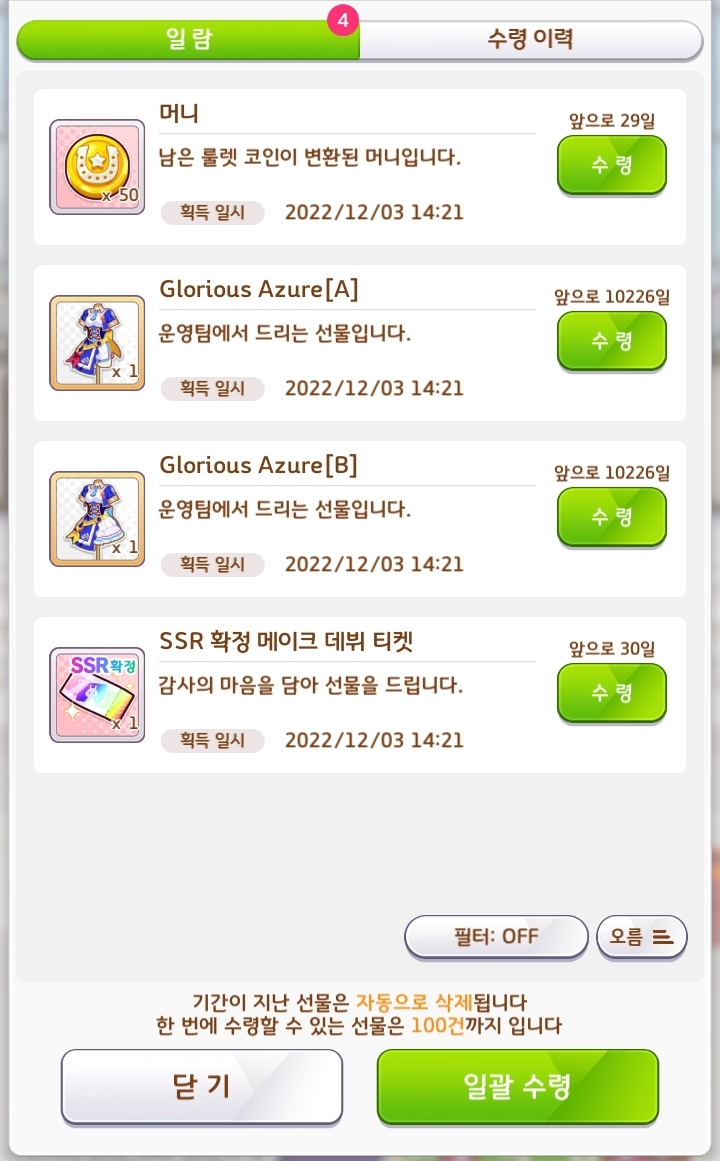Claim the 머니 gift with 수령

click(x=612, y=165)
